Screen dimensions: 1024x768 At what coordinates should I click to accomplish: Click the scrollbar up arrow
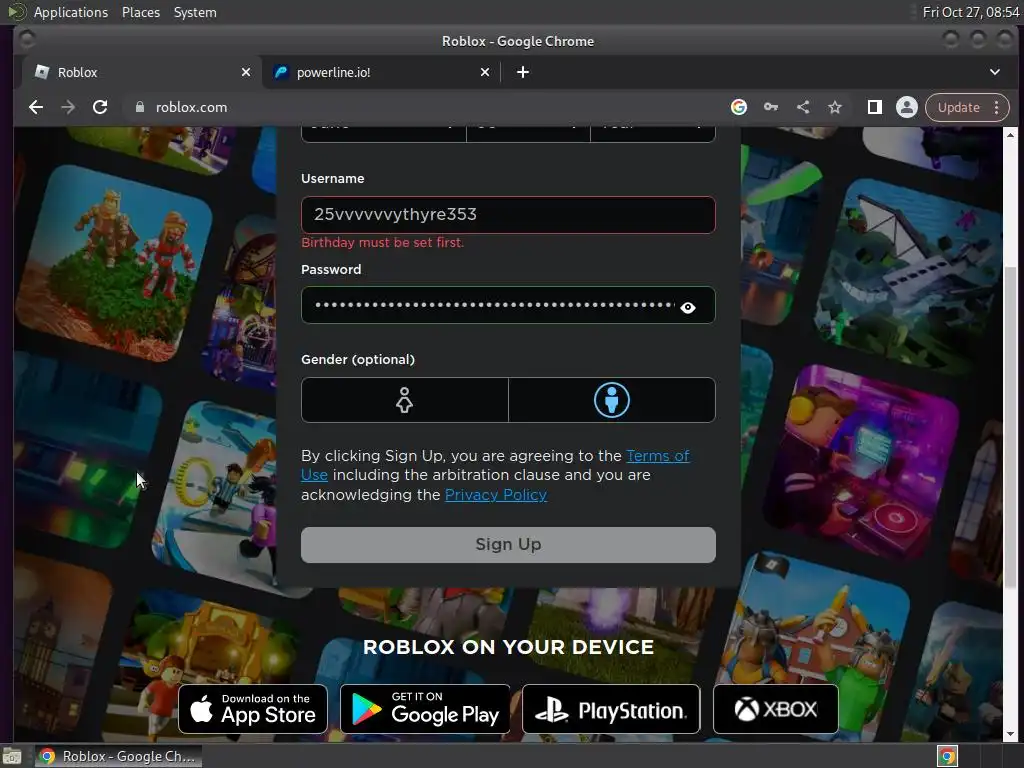point(1010,135)
